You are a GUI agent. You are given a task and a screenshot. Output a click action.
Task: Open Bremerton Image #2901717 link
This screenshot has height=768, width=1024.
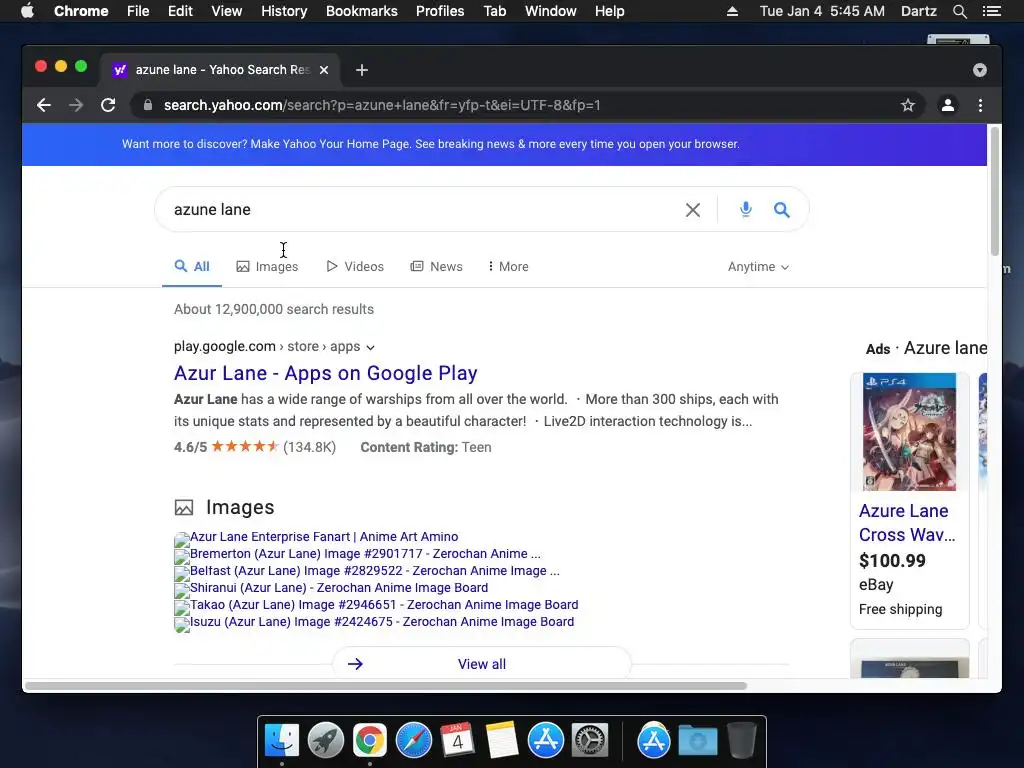(365, 554)
